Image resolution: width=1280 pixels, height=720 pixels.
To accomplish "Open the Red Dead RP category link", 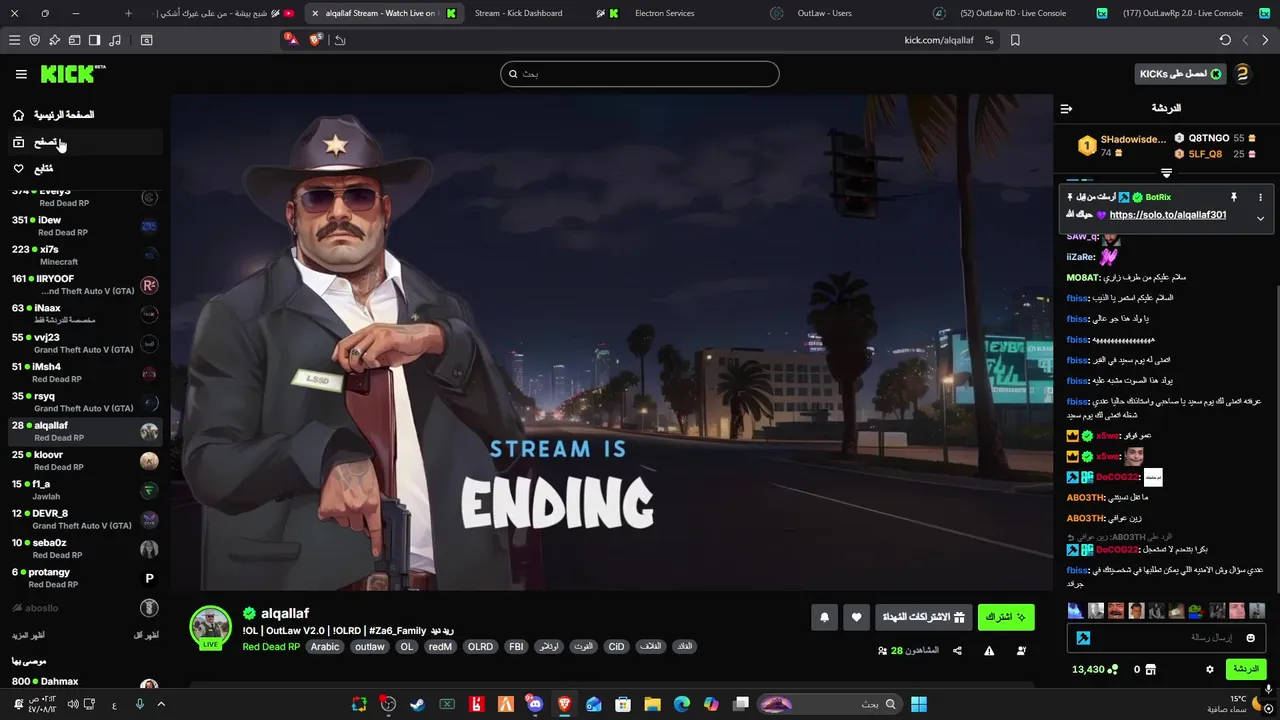I will coord(271,647).
